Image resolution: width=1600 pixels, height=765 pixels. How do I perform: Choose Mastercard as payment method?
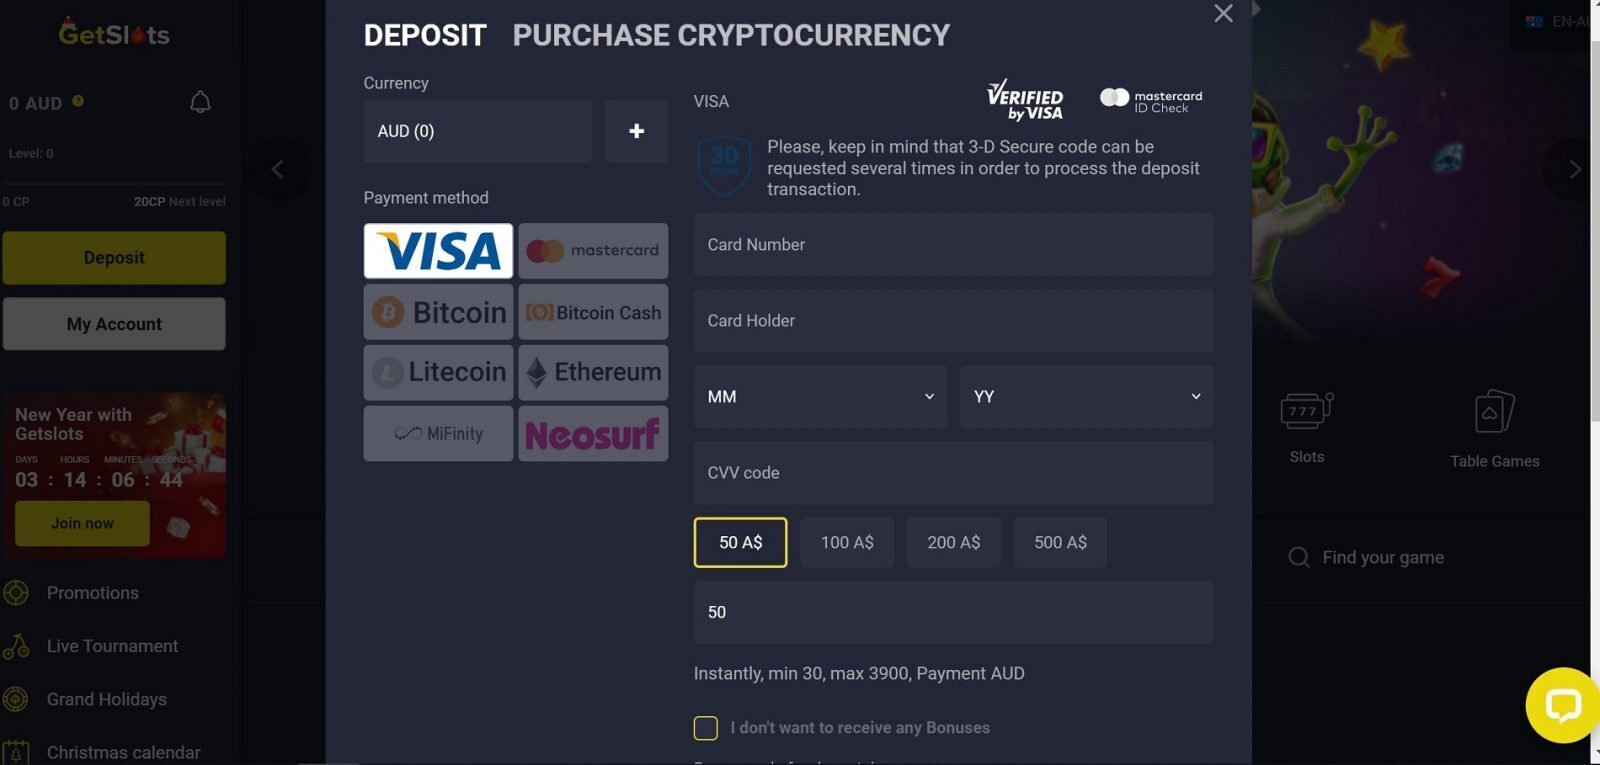click(593, 251)
